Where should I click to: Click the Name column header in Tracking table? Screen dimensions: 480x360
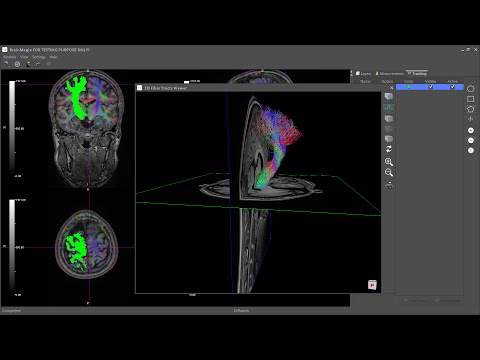[365, 81]
